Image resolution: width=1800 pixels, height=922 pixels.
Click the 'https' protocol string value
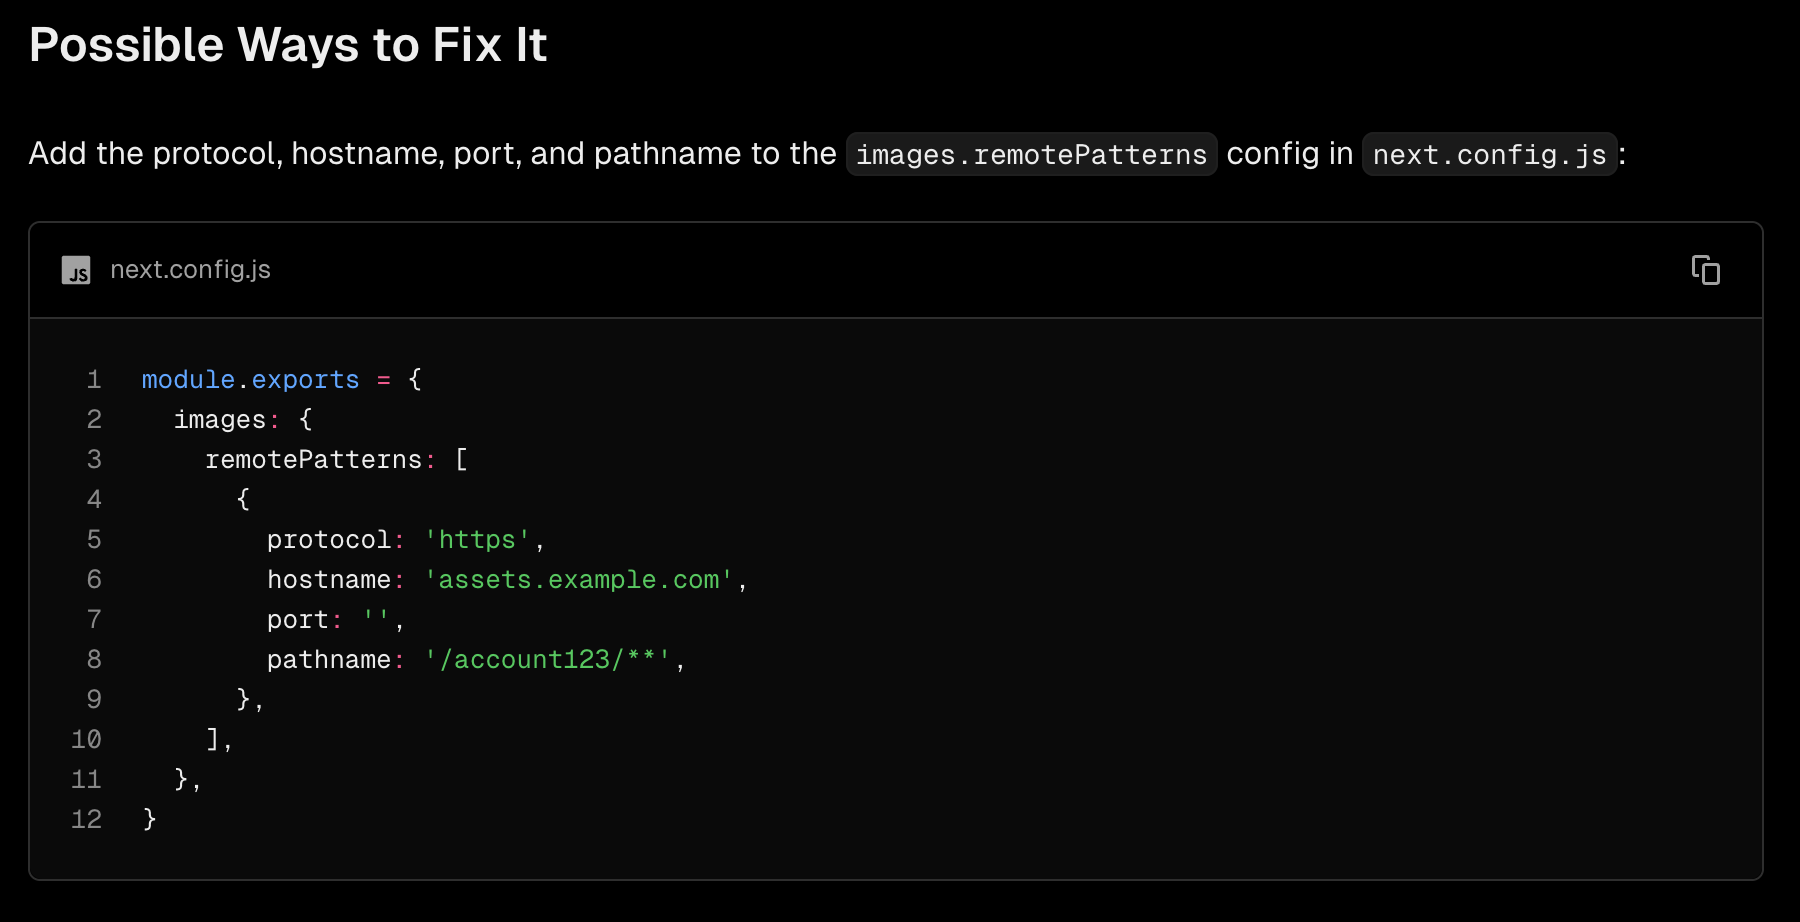click(477, 540)
